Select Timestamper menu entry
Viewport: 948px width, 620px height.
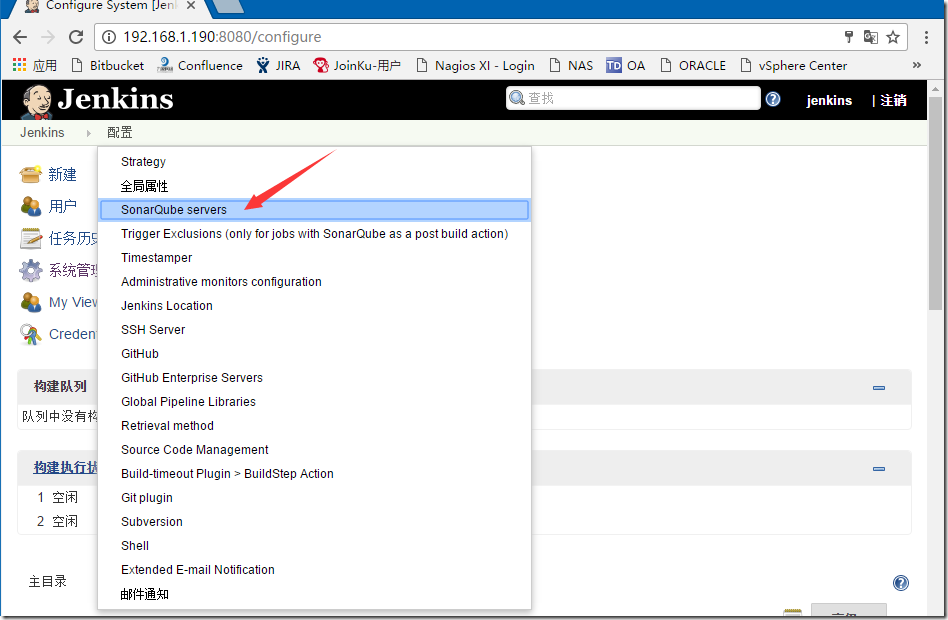tap(314, 258)
